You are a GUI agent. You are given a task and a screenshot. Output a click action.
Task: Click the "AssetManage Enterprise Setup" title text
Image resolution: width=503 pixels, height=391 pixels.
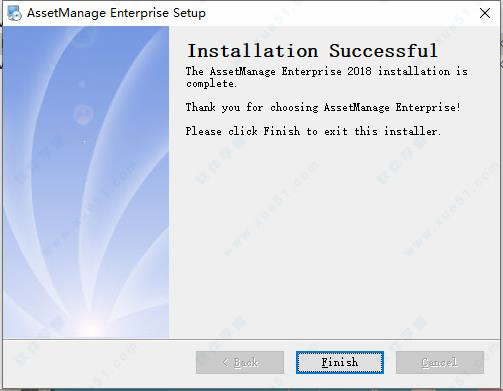coord(116,13)
